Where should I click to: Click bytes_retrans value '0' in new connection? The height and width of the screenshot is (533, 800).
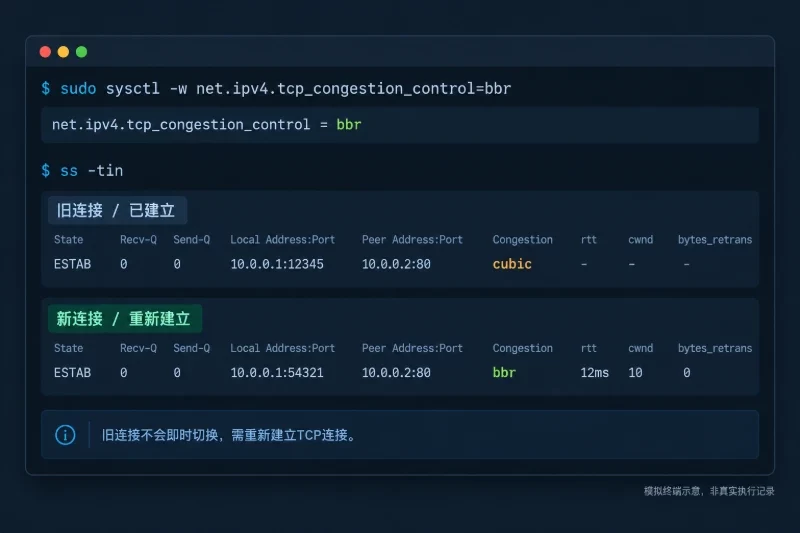click(687, 373)
